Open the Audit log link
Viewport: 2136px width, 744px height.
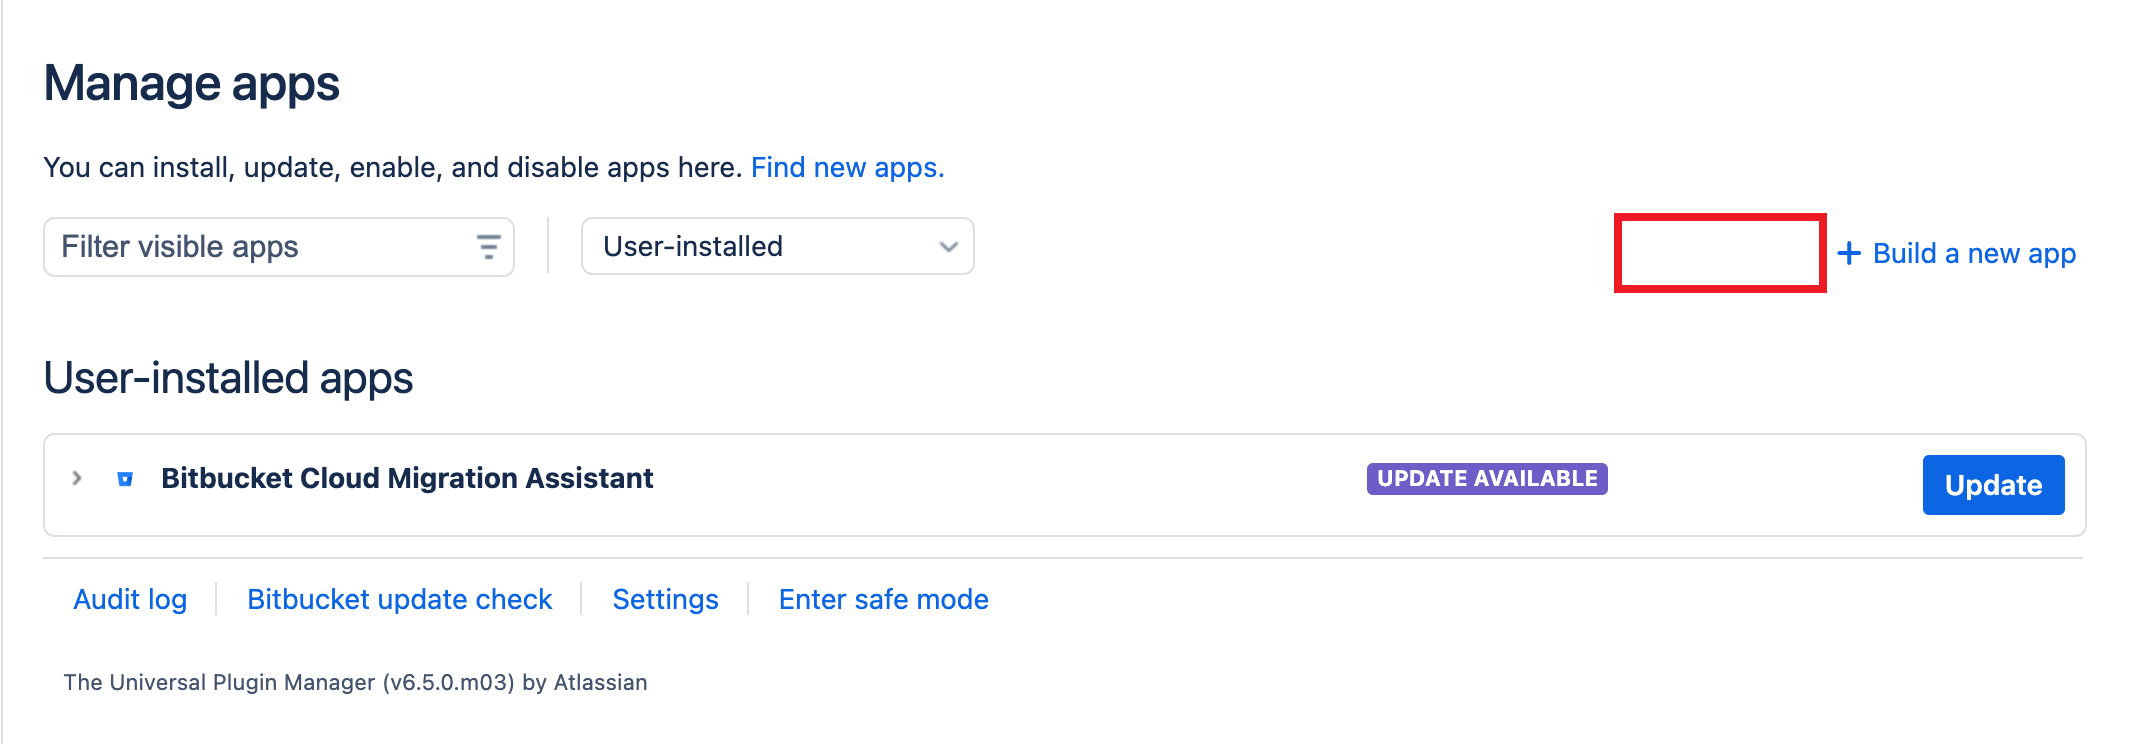(x=130, y=600)
